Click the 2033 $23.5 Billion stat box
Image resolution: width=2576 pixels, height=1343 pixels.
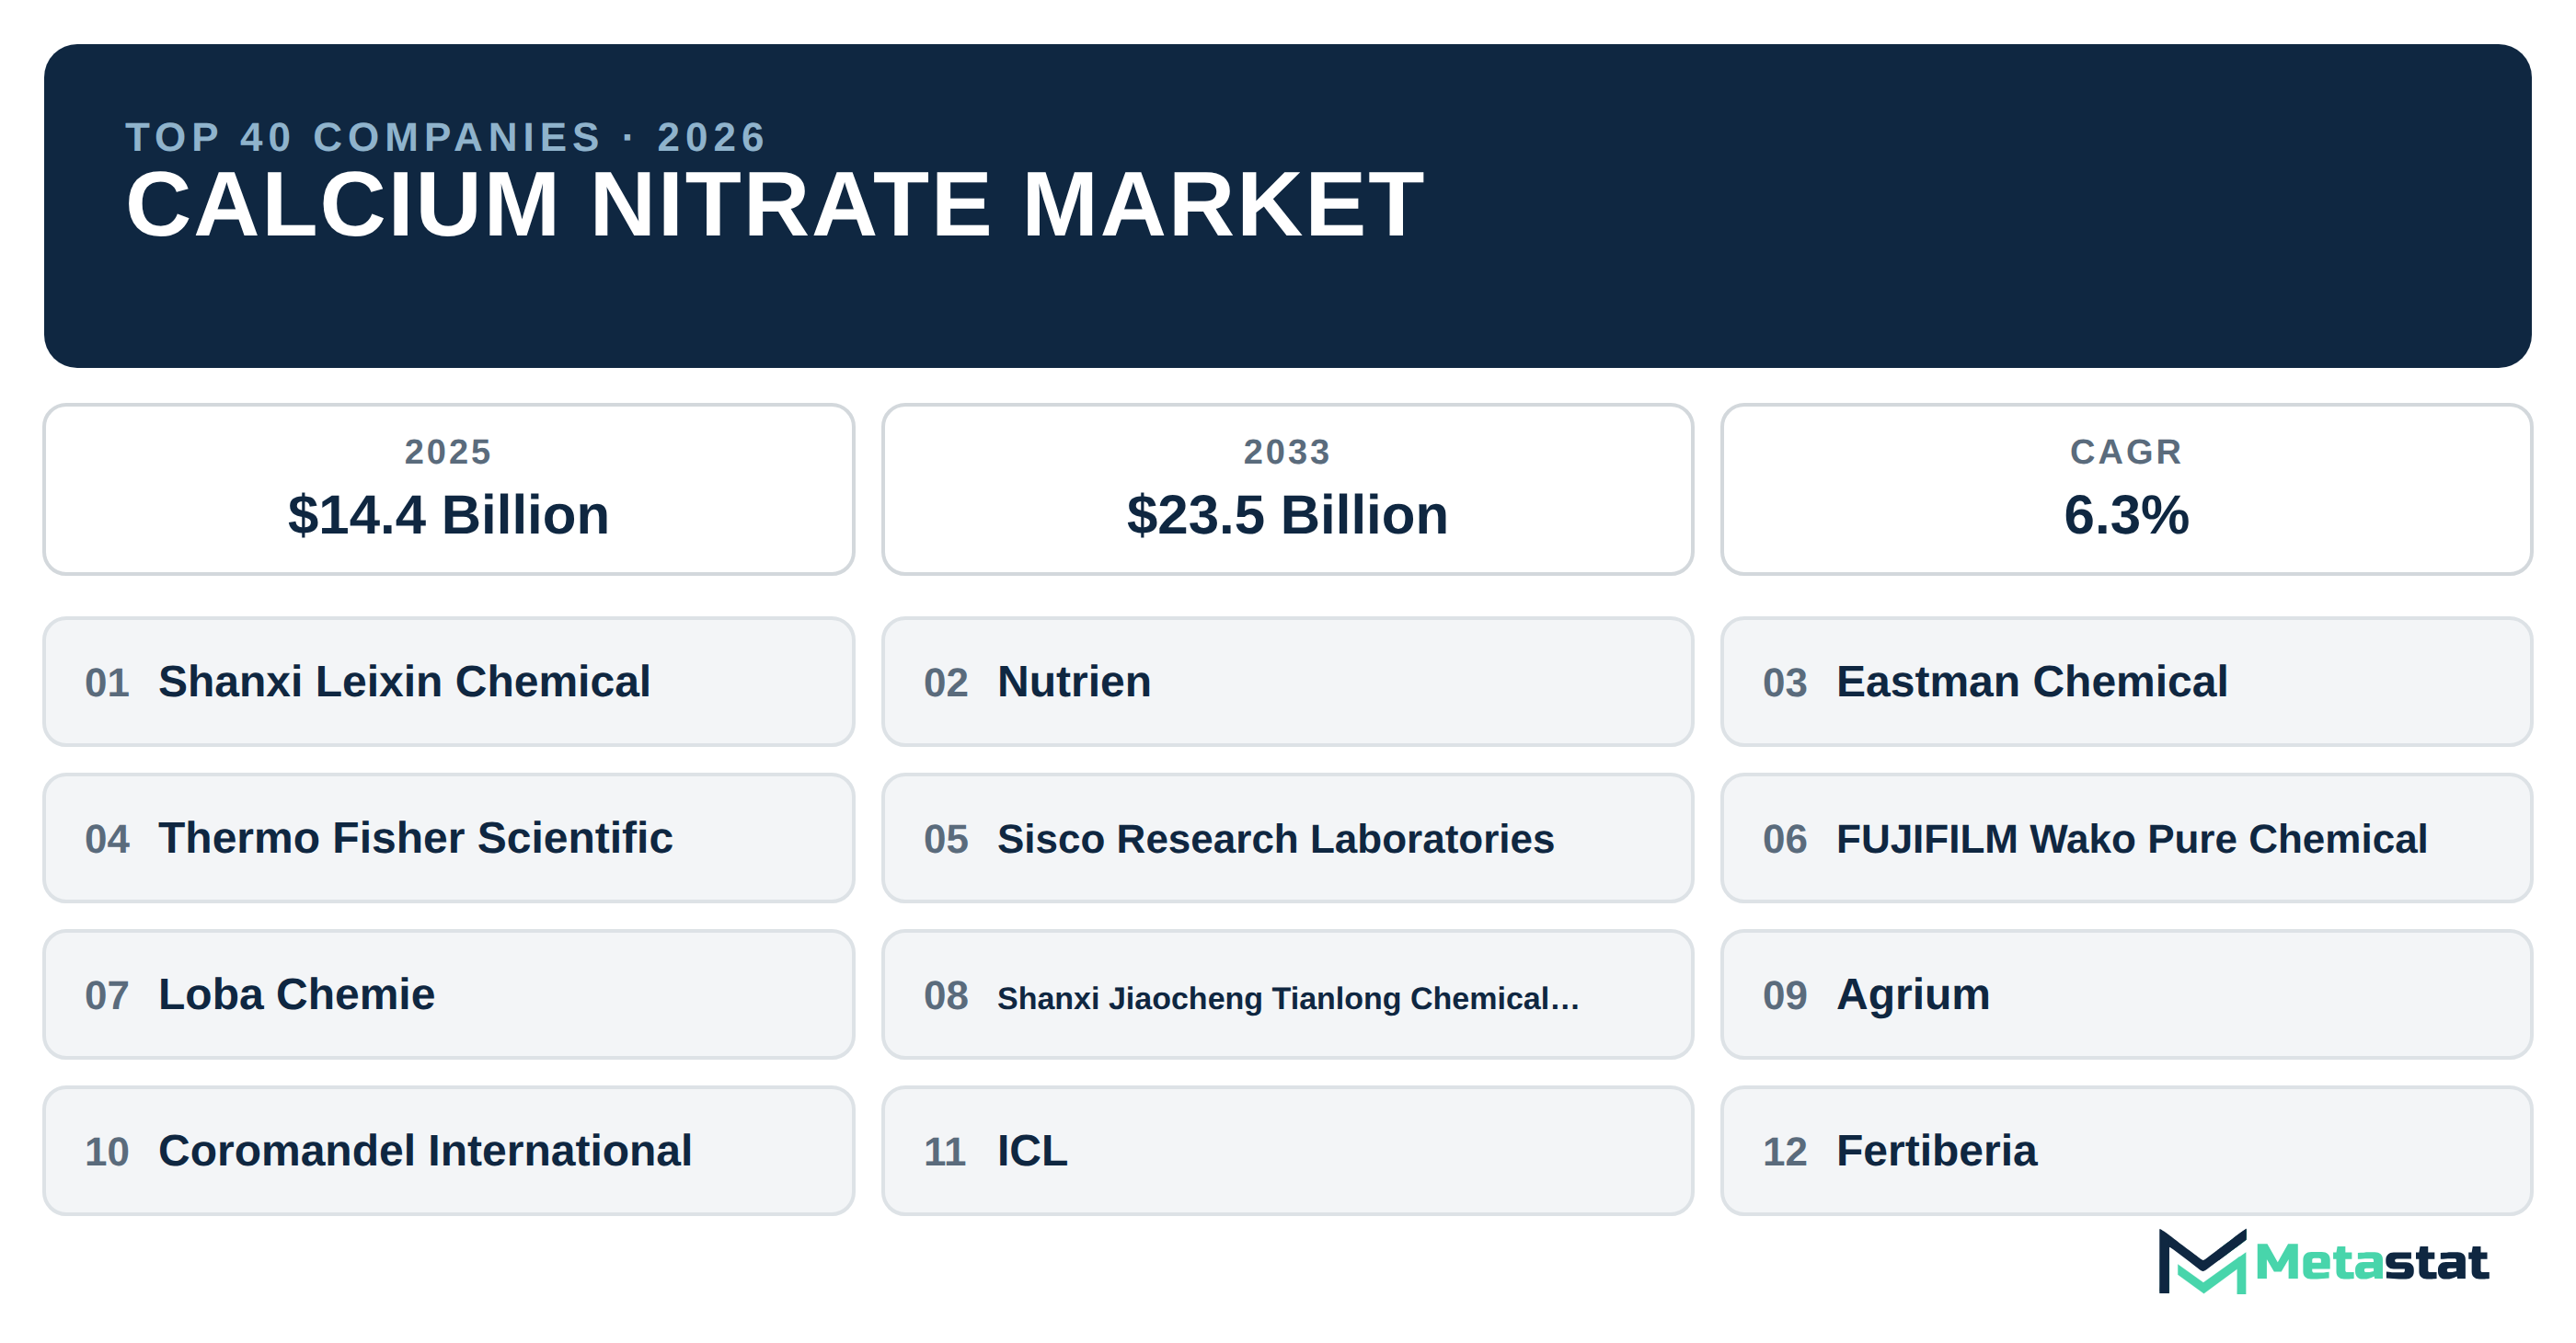click(1287, 489)
